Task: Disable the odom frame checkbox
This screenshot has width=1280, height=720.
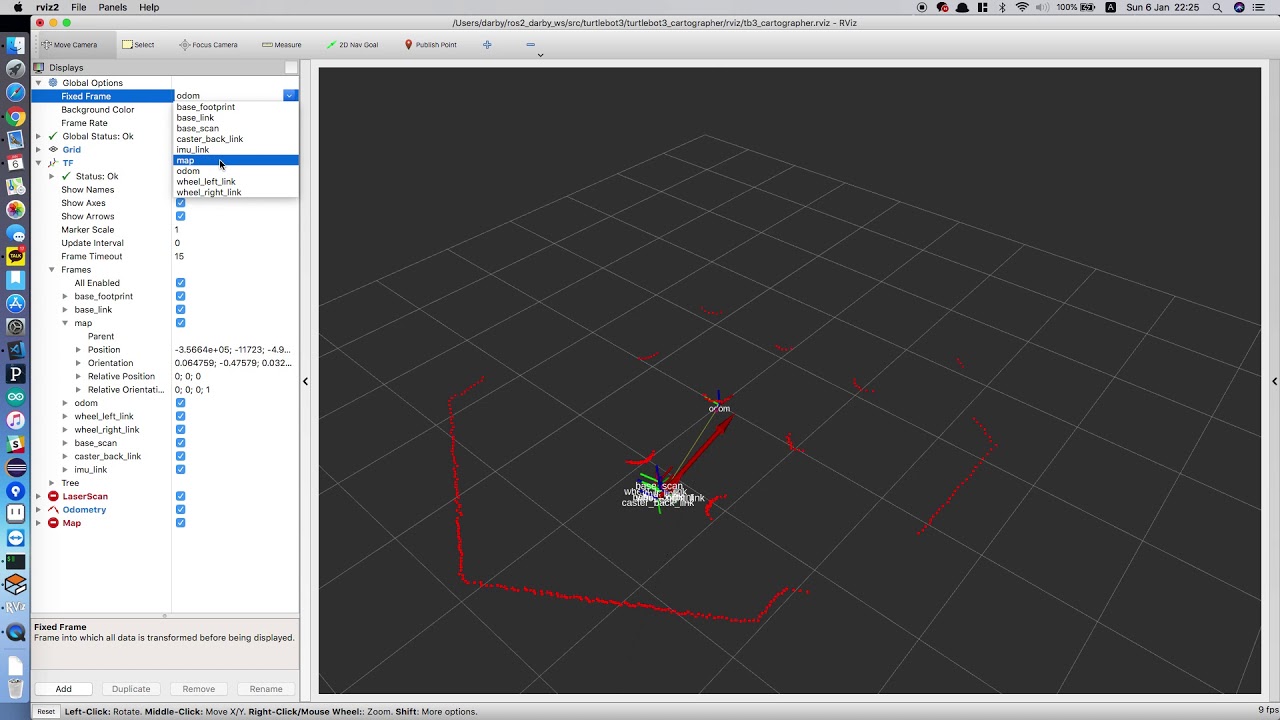Action: click(180, 403)
